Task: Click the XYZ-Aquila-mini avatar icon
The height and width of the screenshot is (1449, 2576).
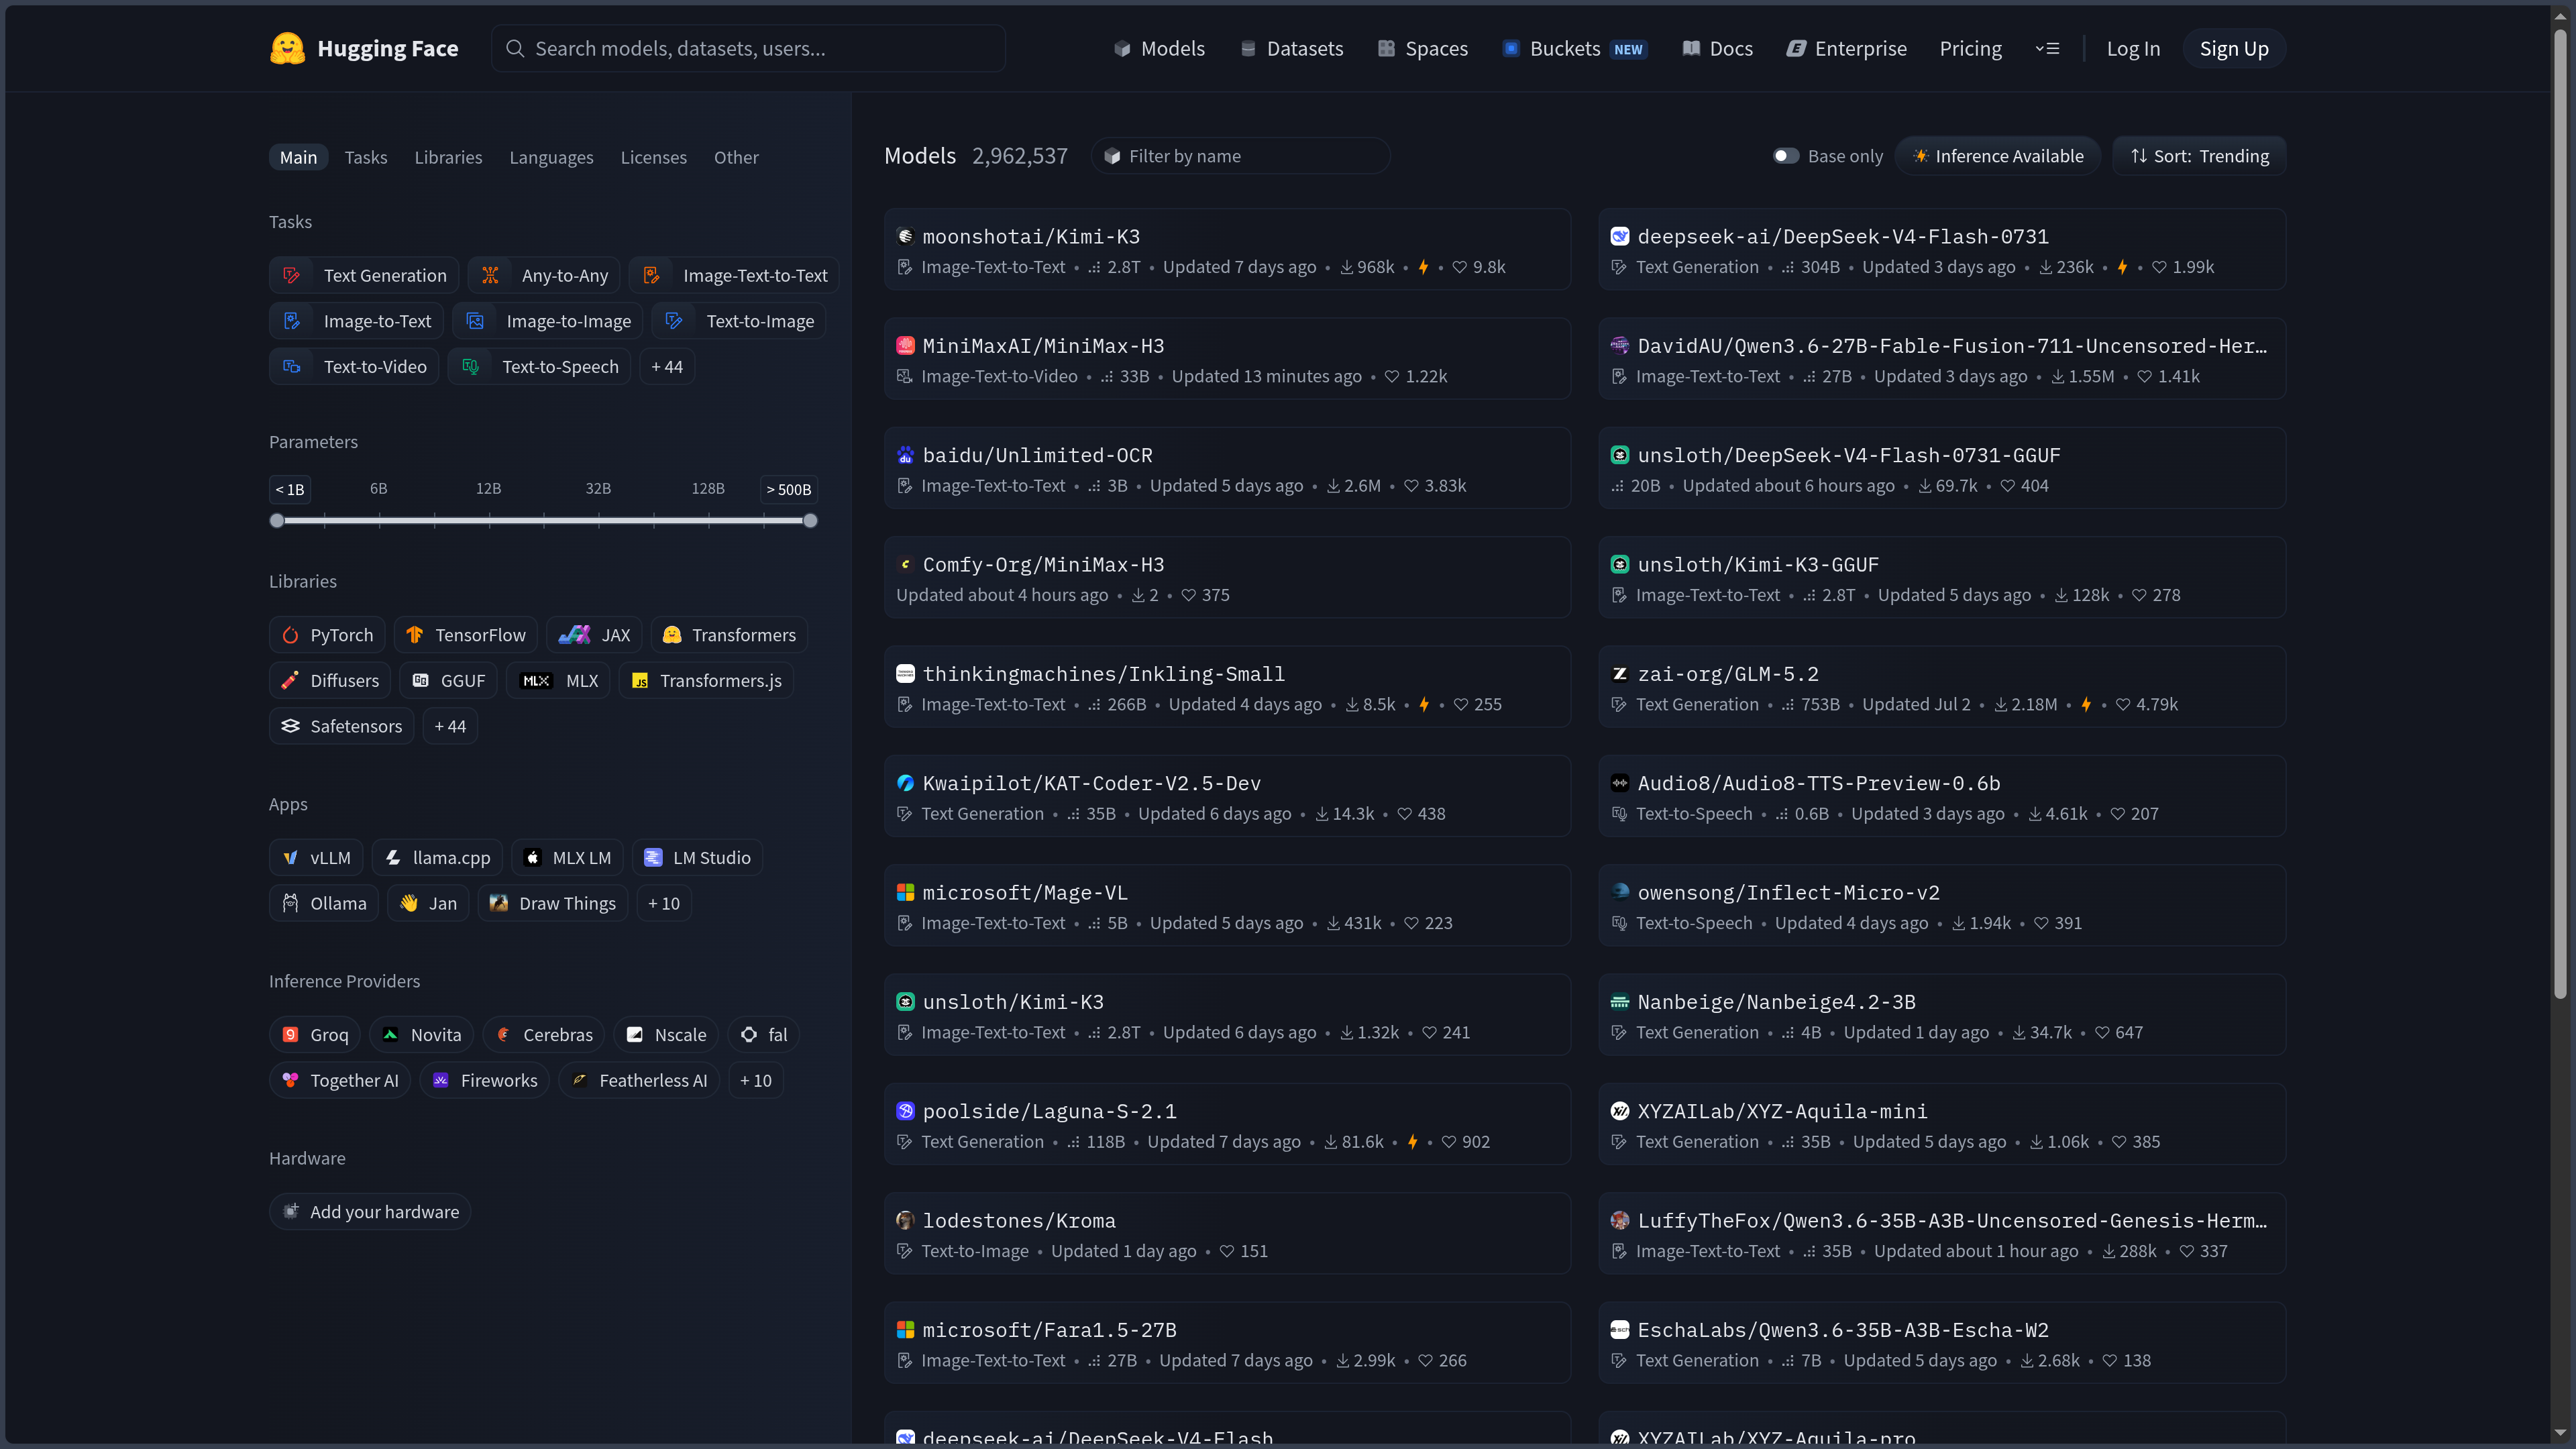Action: [x=1620, y=1111]
